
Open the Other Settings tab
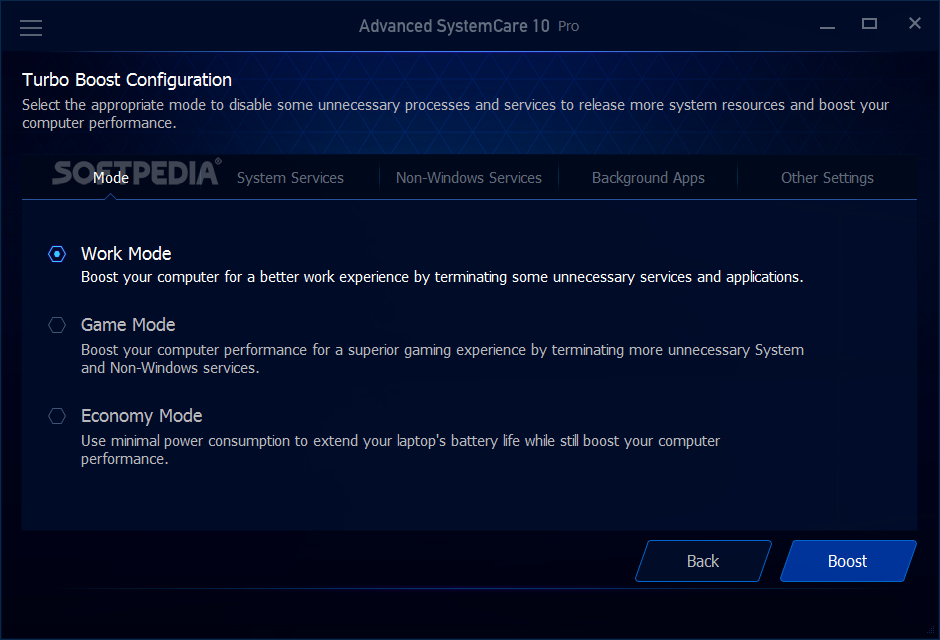pos(827,178)
